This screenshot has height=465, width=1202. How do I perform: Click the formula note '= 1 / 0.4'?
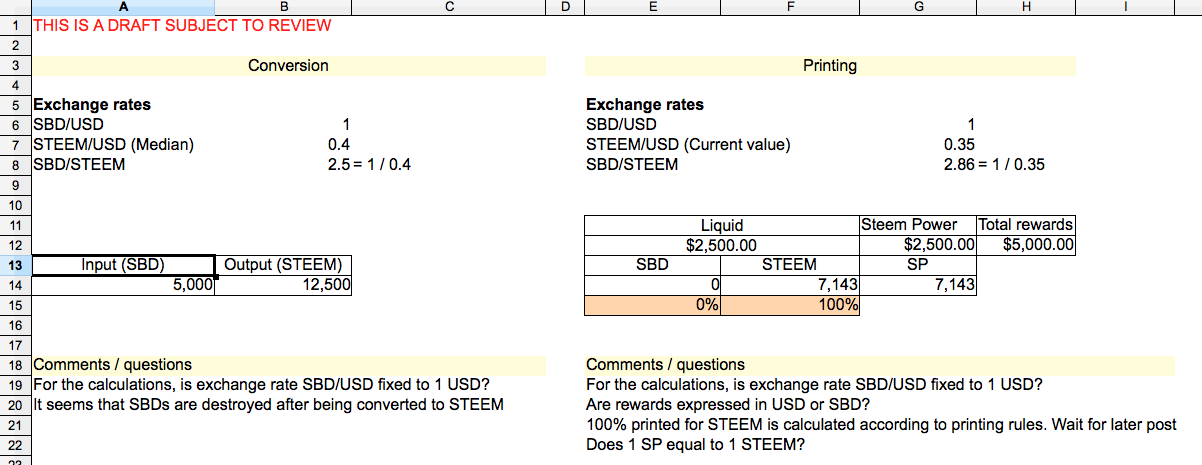(381, 164)
